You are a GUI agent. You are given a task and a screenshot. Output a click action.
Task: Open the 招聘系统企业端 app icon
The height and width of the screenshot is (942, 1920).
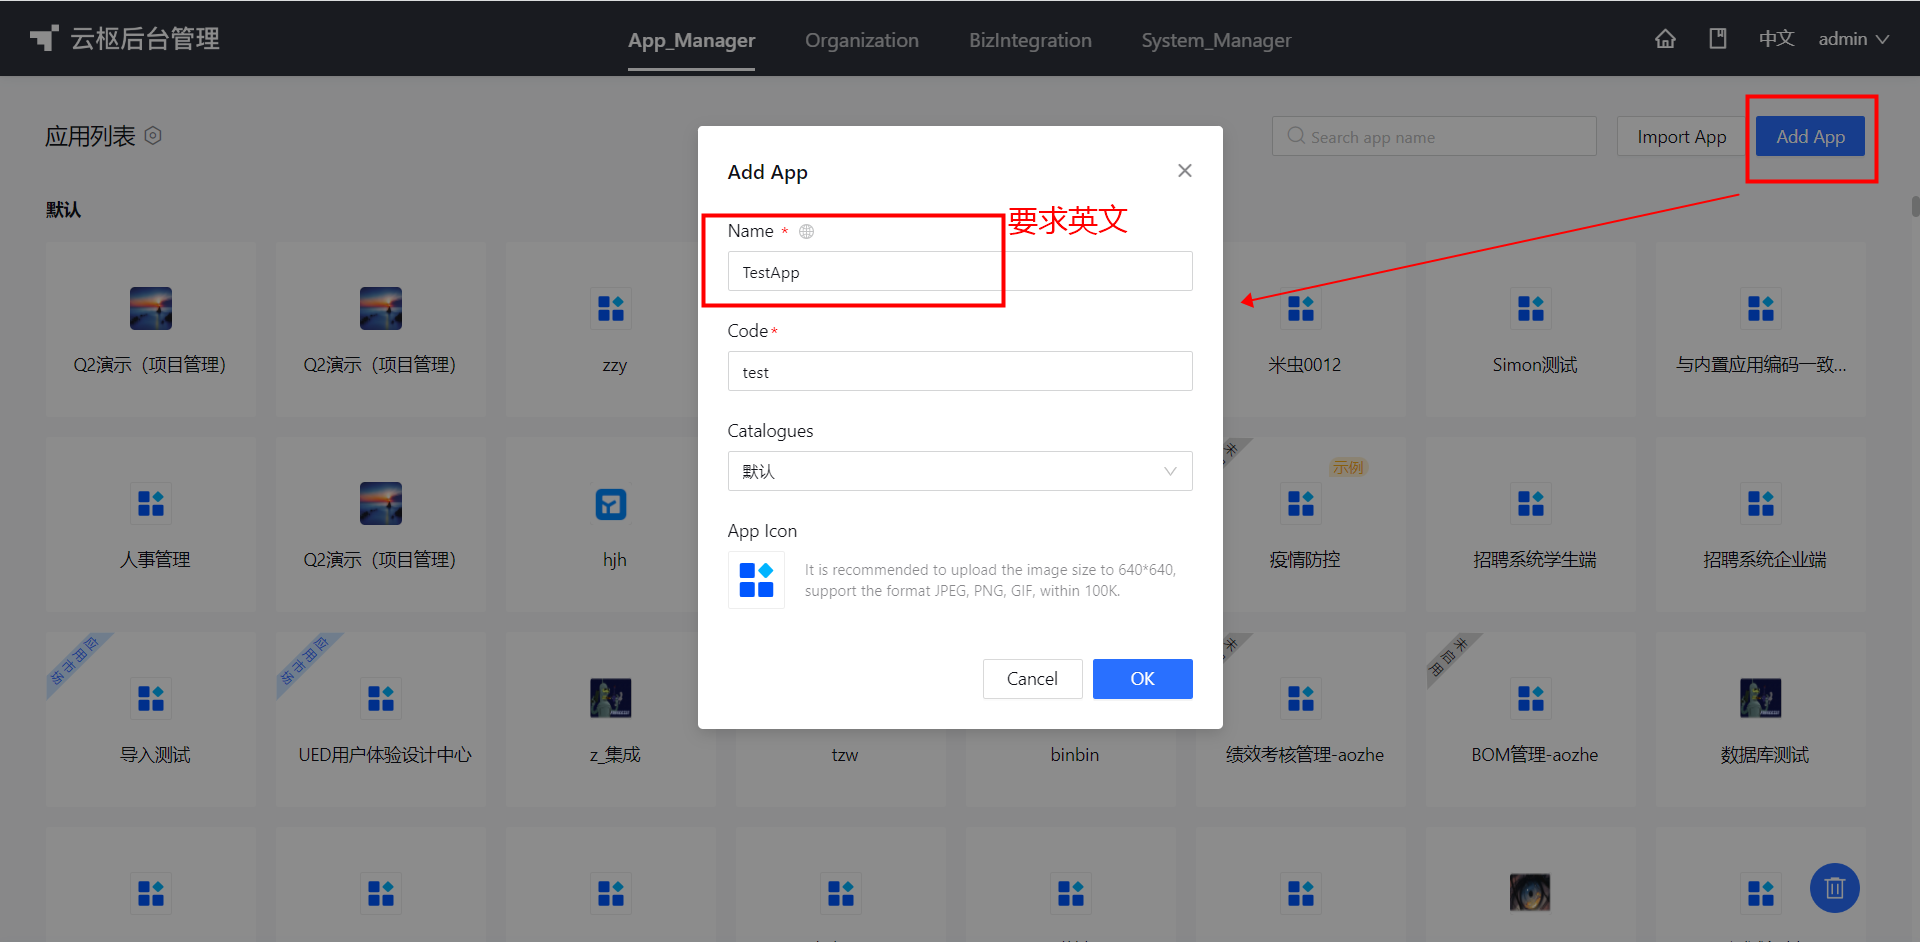(x=1761, y=503)
